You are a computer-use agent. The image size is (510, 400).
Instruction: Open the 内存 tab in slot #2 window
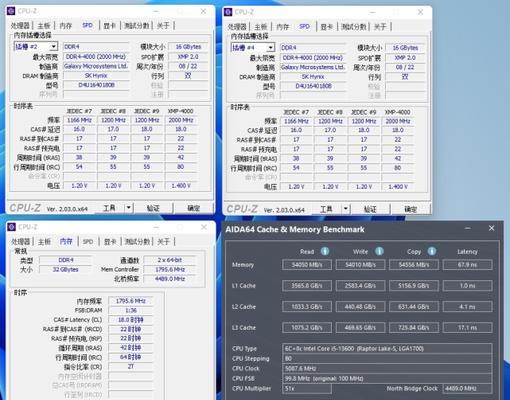click(x=66, y=25)
